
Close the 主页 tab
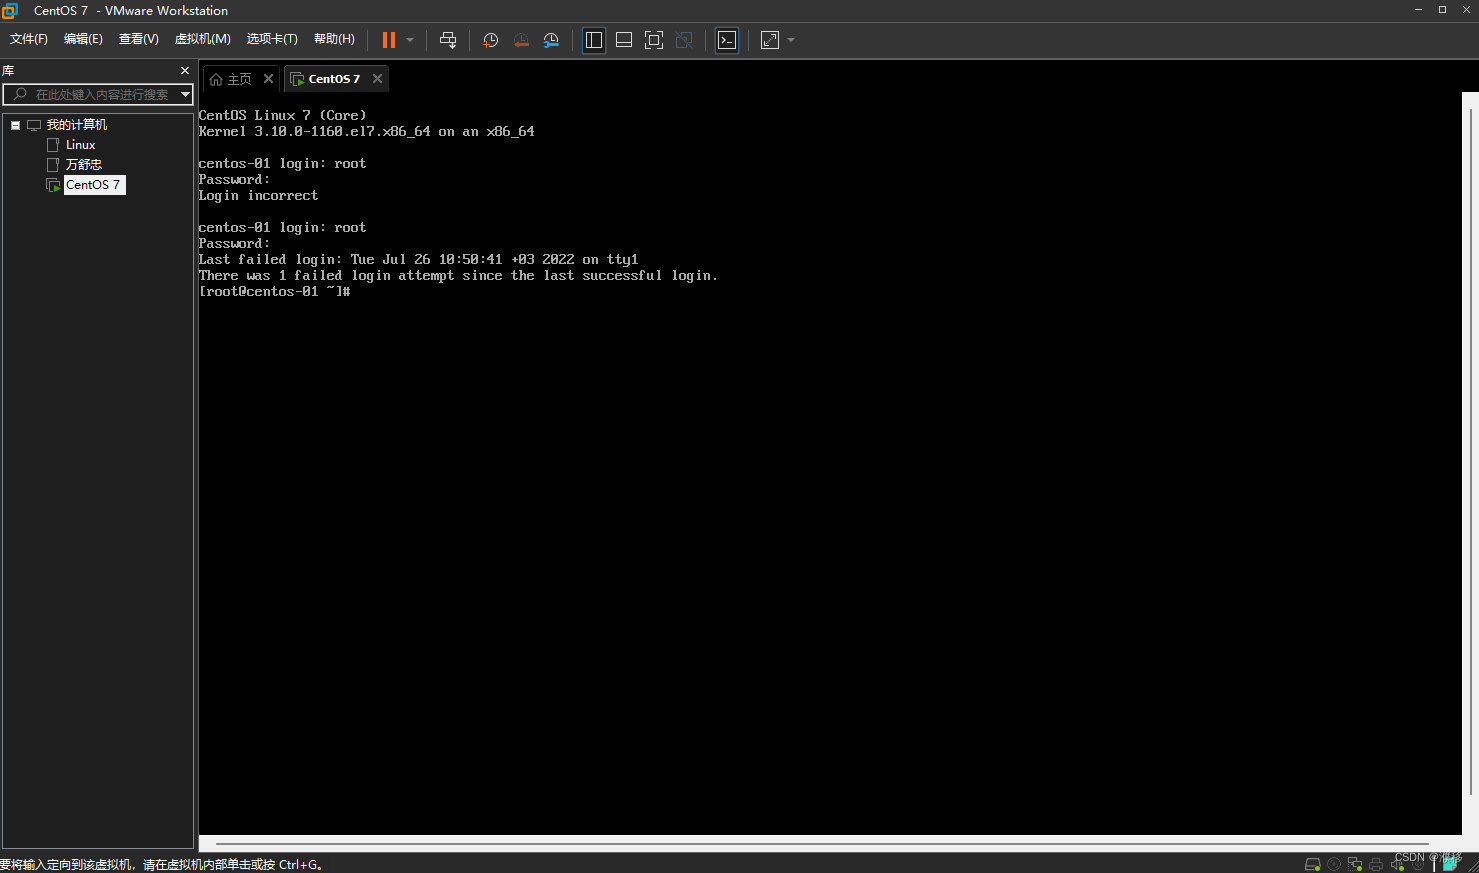coord(268,79)
